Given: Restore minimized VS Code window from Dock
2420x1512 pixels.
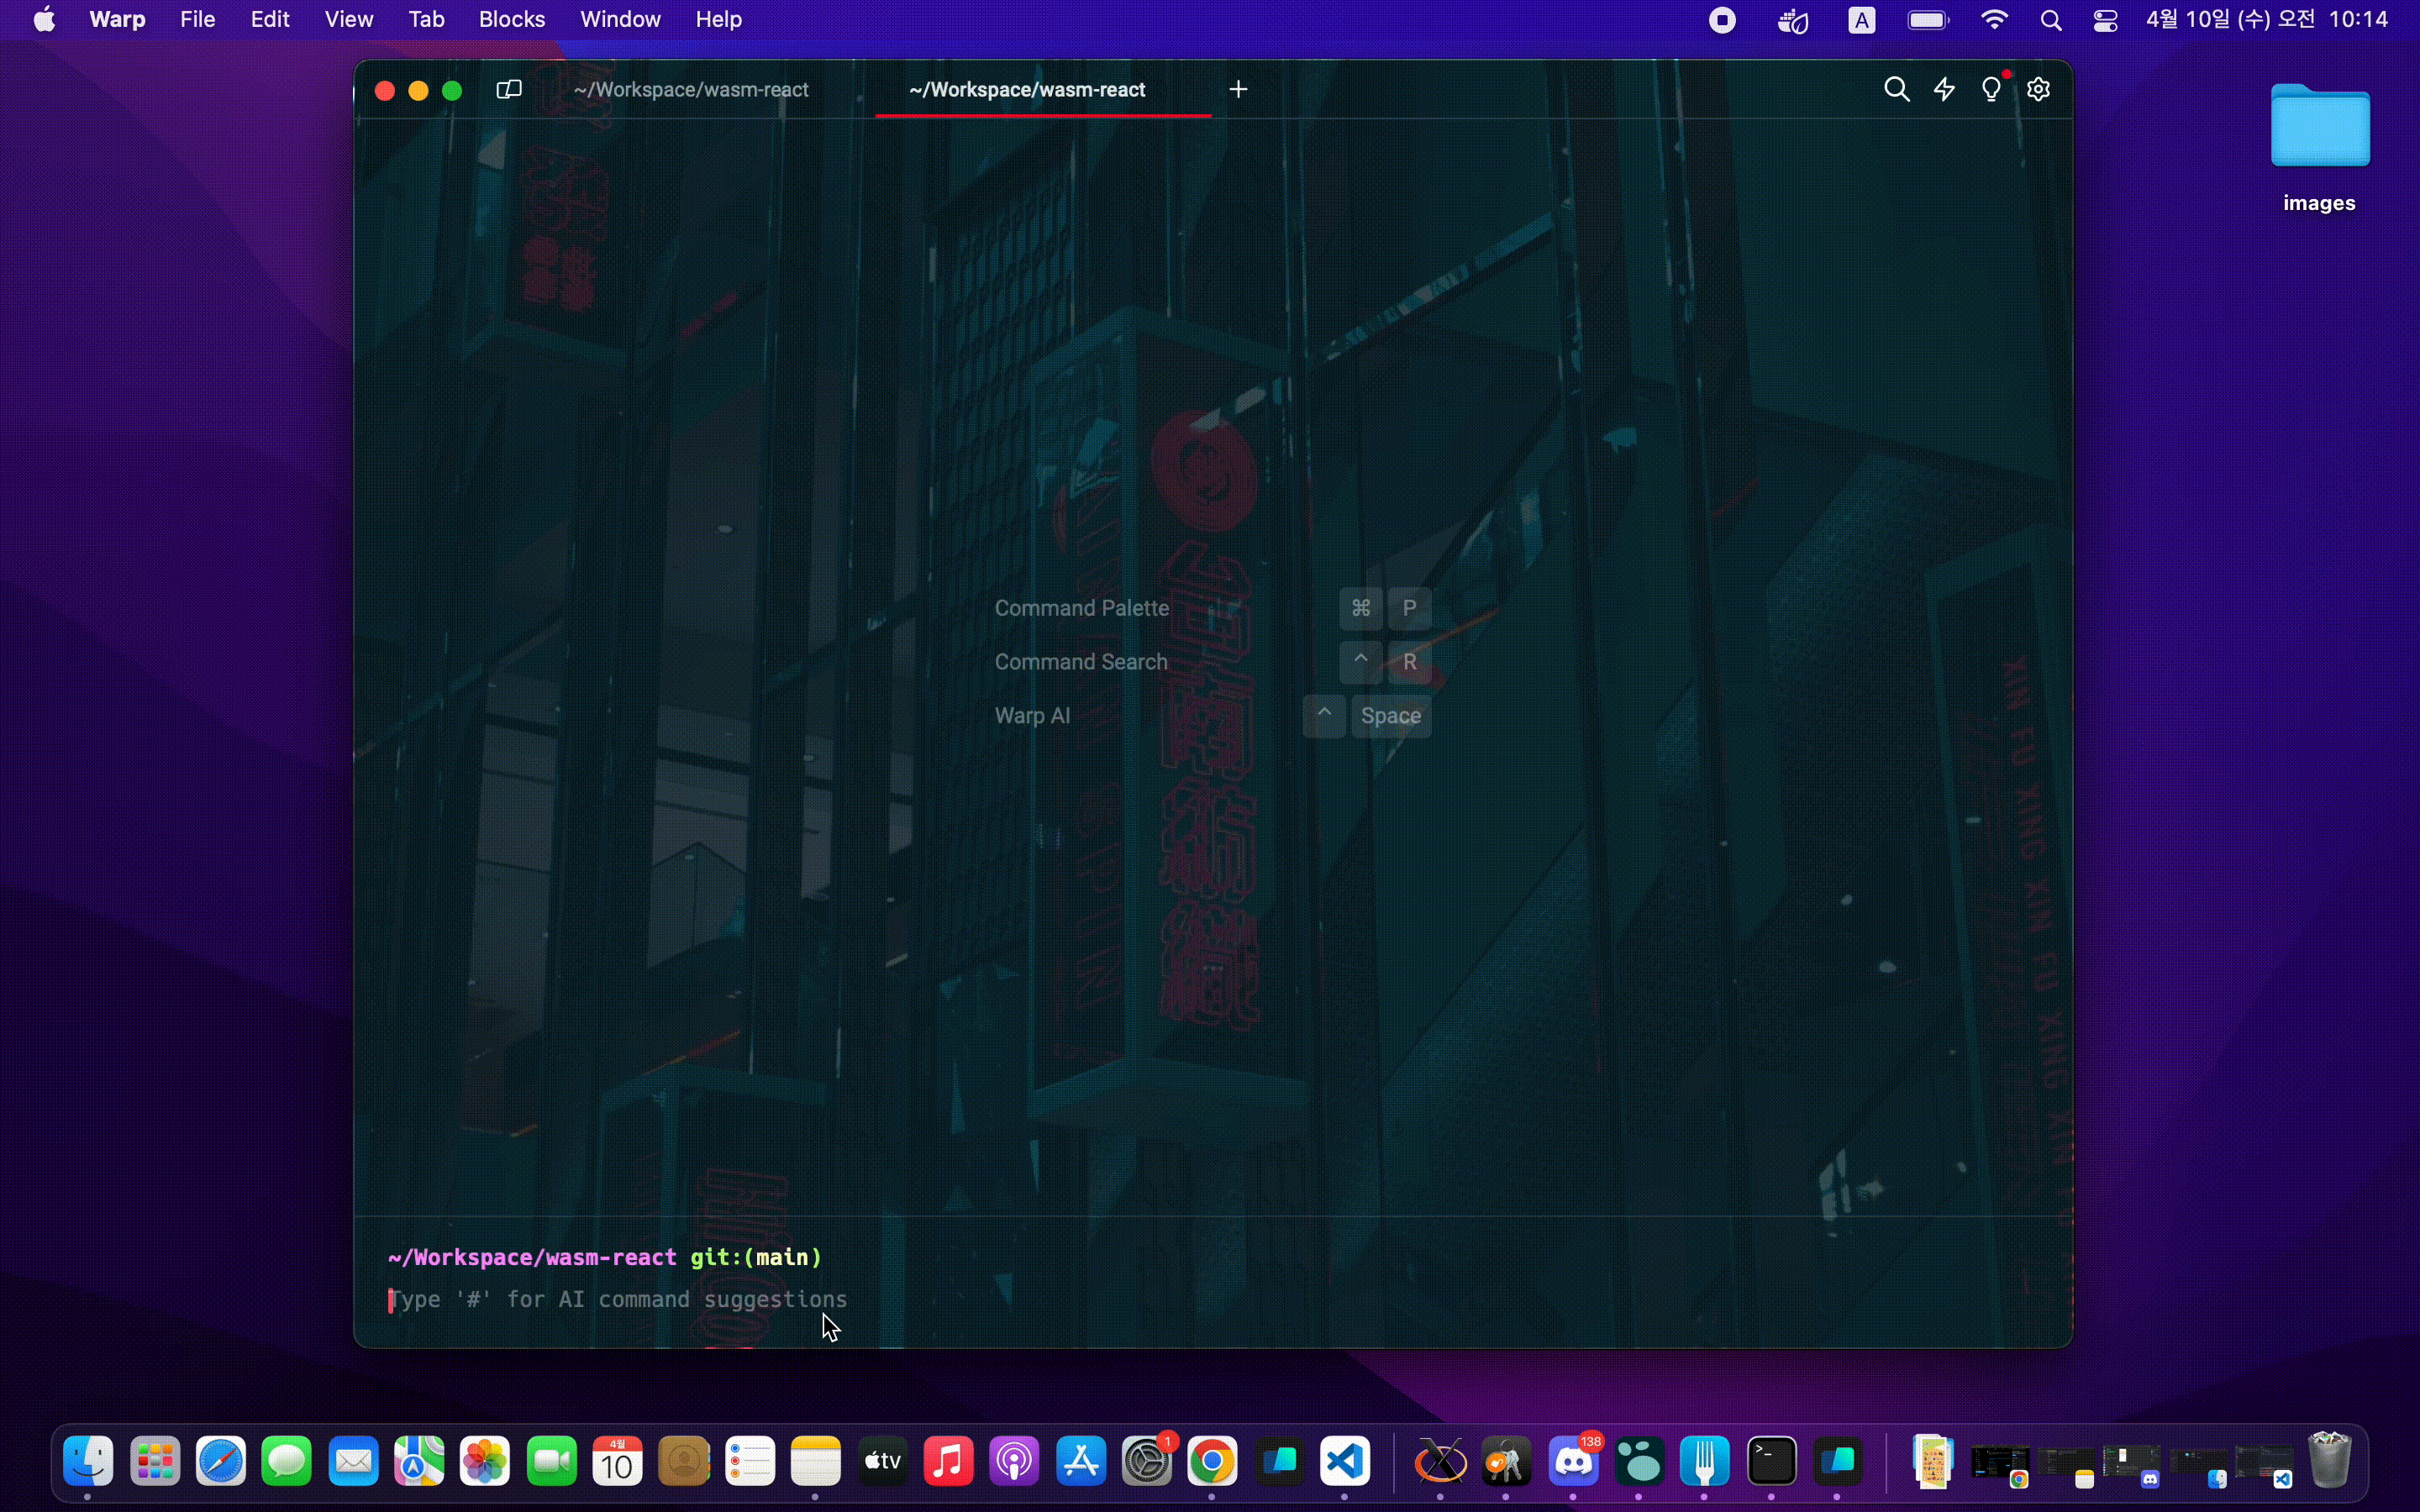Looking at the screenshot, I should coord(2264,1465).
